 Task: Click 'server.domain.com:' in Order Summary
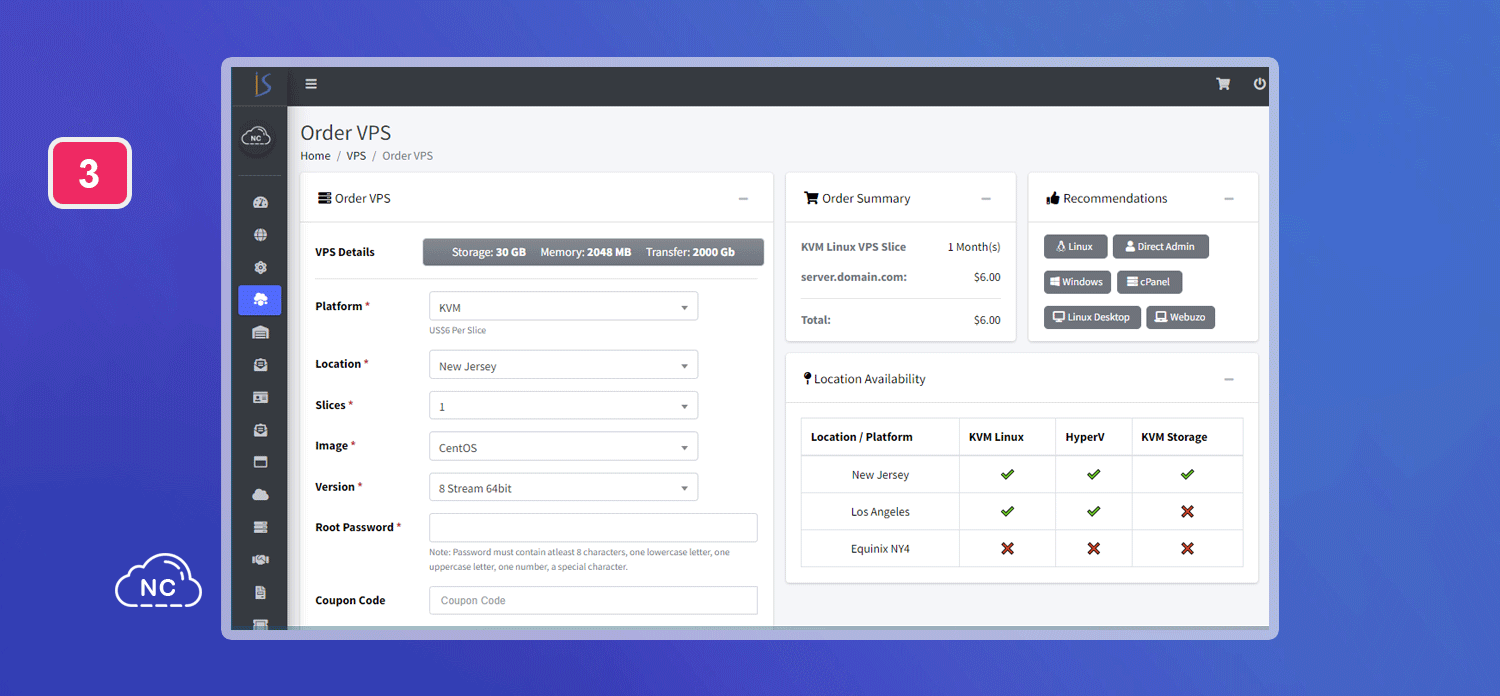pos(854,277)
